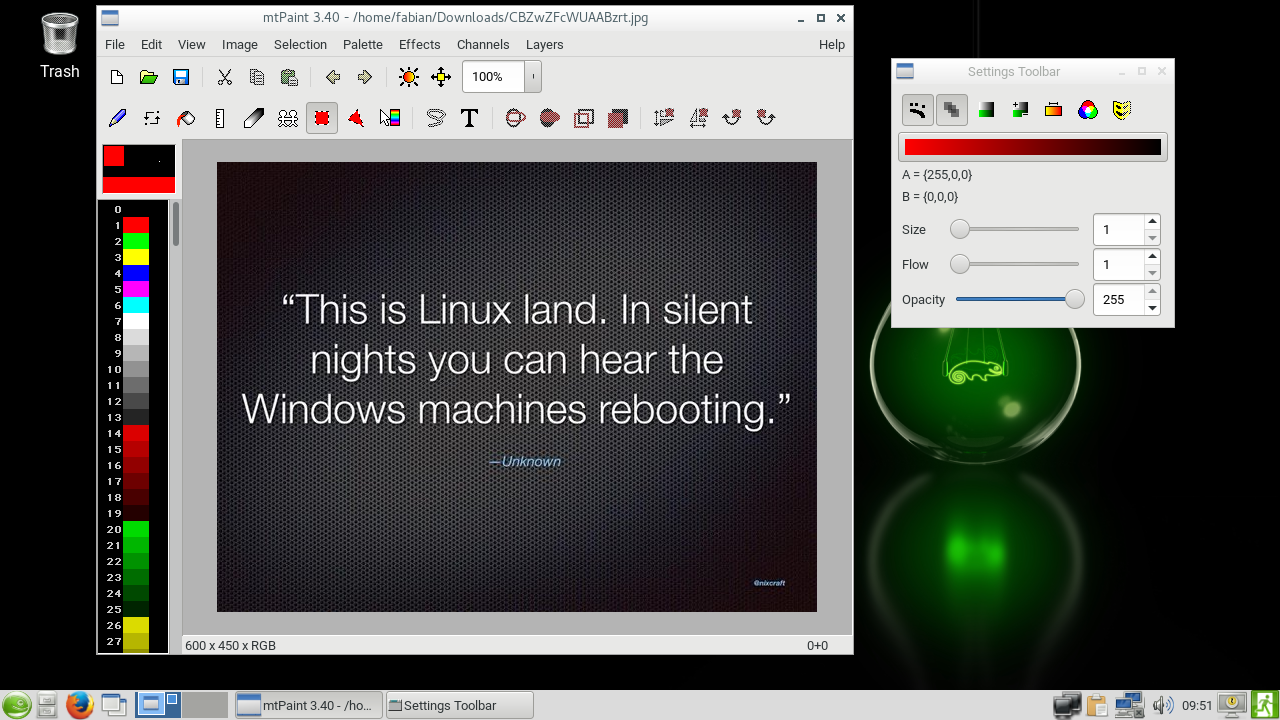Switch to Settings Toolbar taskbar button
The image size is (1280, 720).
(x=459, y=705)
